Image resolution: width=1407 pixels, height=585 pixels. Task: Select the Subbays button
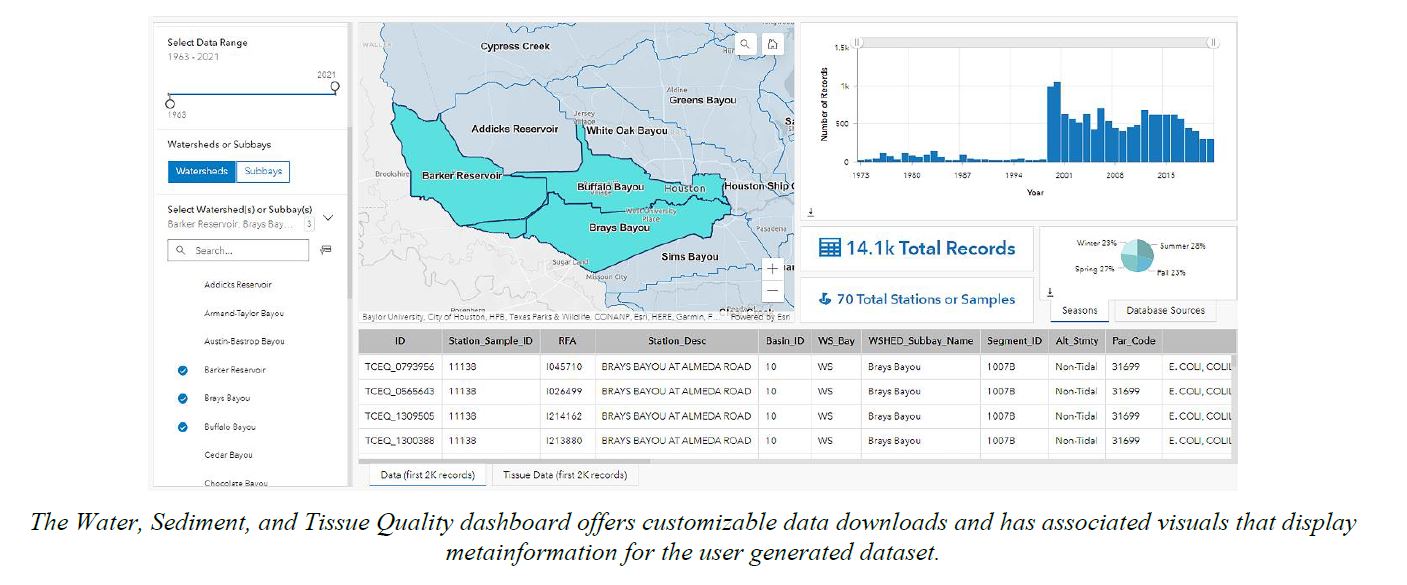pos(262,171)
